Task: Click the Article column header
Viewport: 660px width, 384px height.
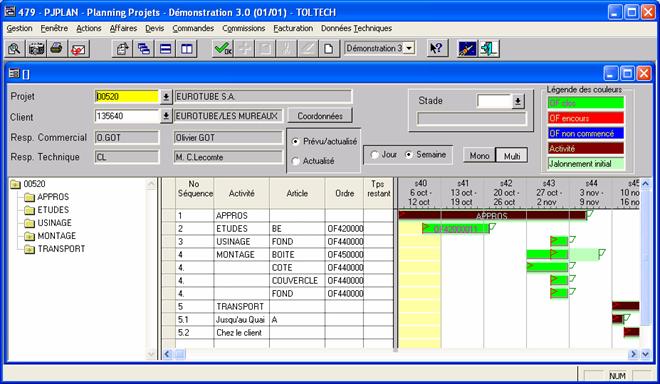Action: (297, 193)
